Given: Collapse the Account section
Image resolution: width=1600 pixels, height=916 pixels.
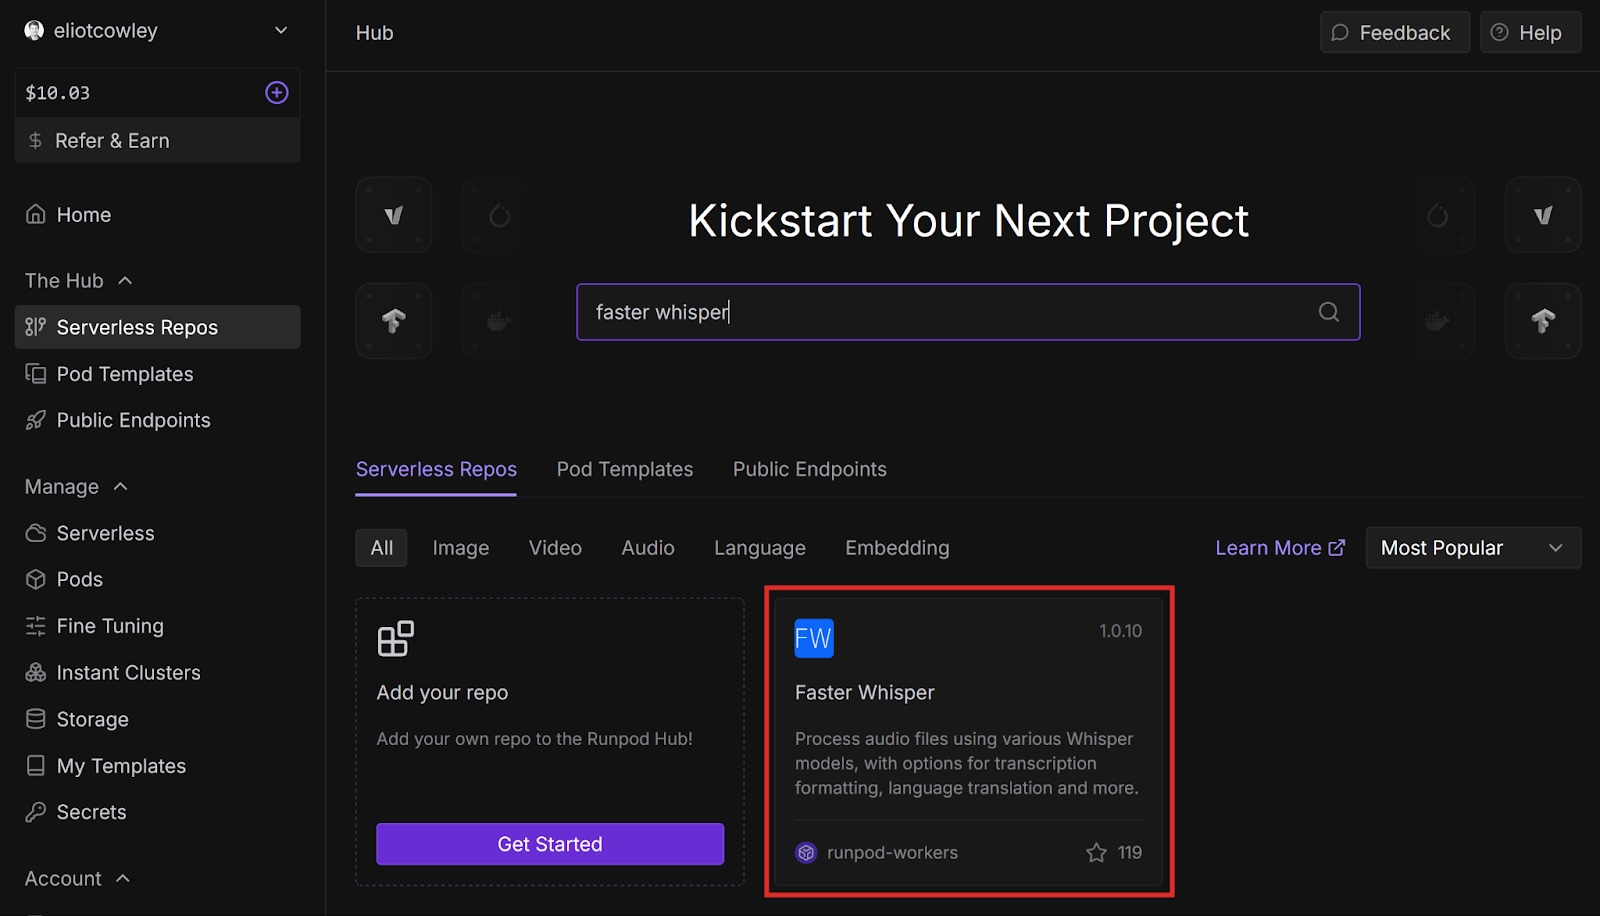Looking at the screenshot, I should [x=123, y=879].
